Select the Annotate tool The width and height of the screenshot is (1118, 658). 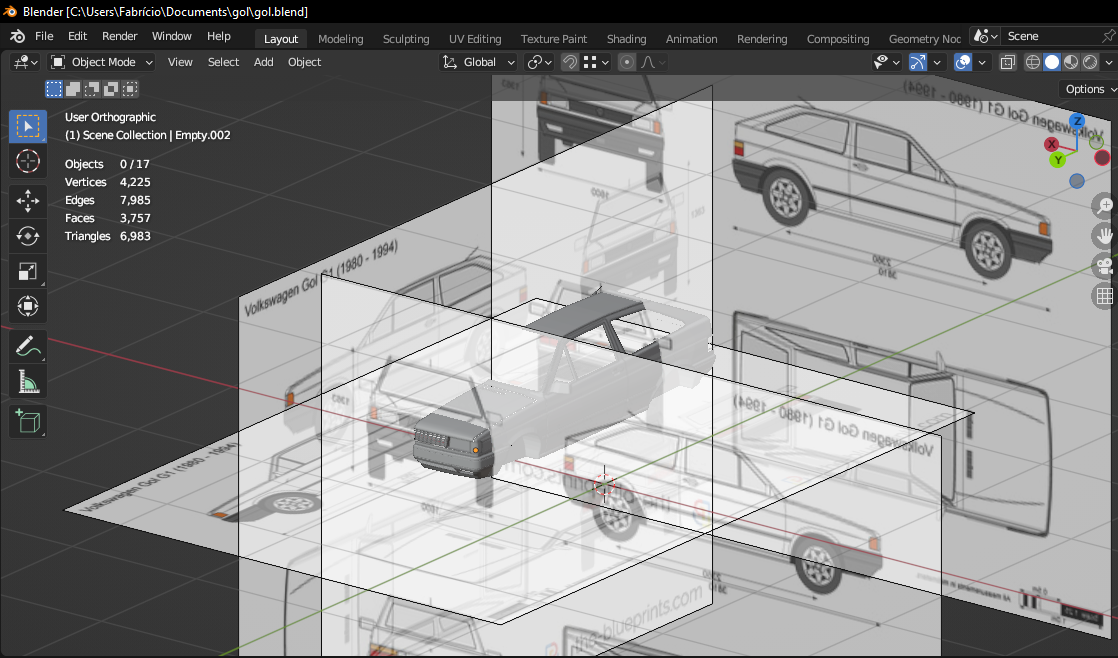[28, 347]
